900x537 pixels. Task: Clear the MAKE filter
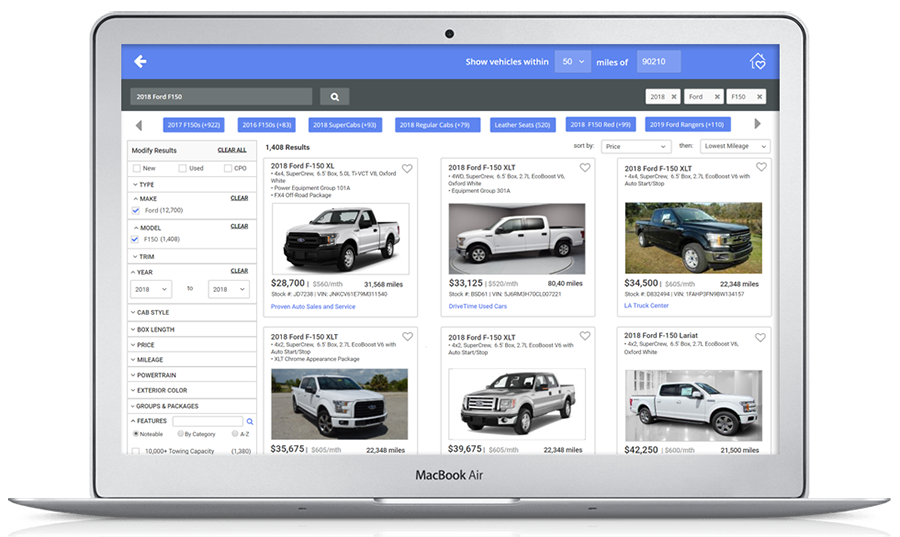pos(239,198)
